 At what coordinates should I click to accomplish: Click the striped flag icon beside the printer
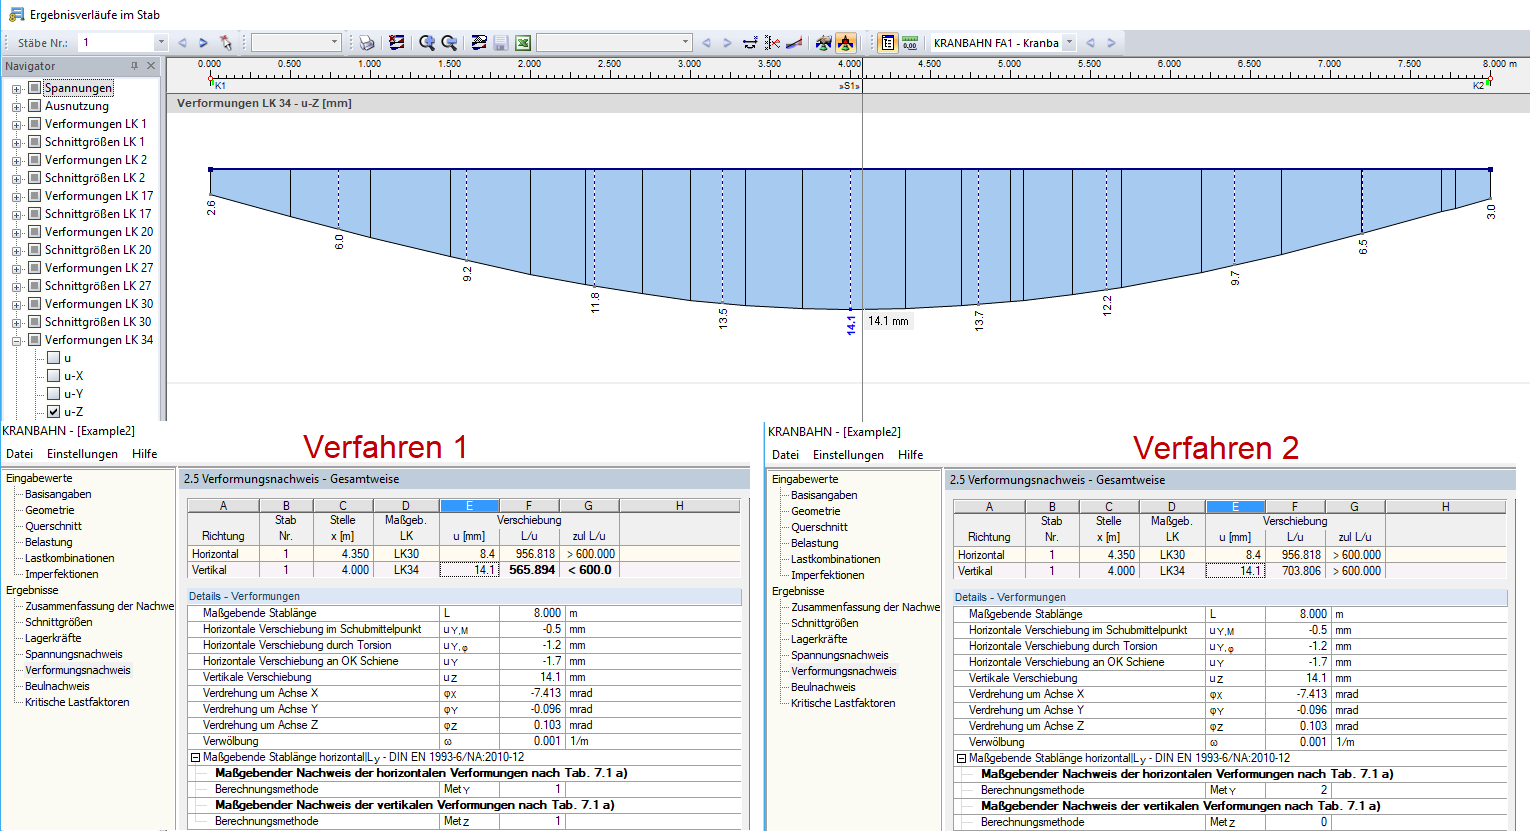tap(397, 43)
